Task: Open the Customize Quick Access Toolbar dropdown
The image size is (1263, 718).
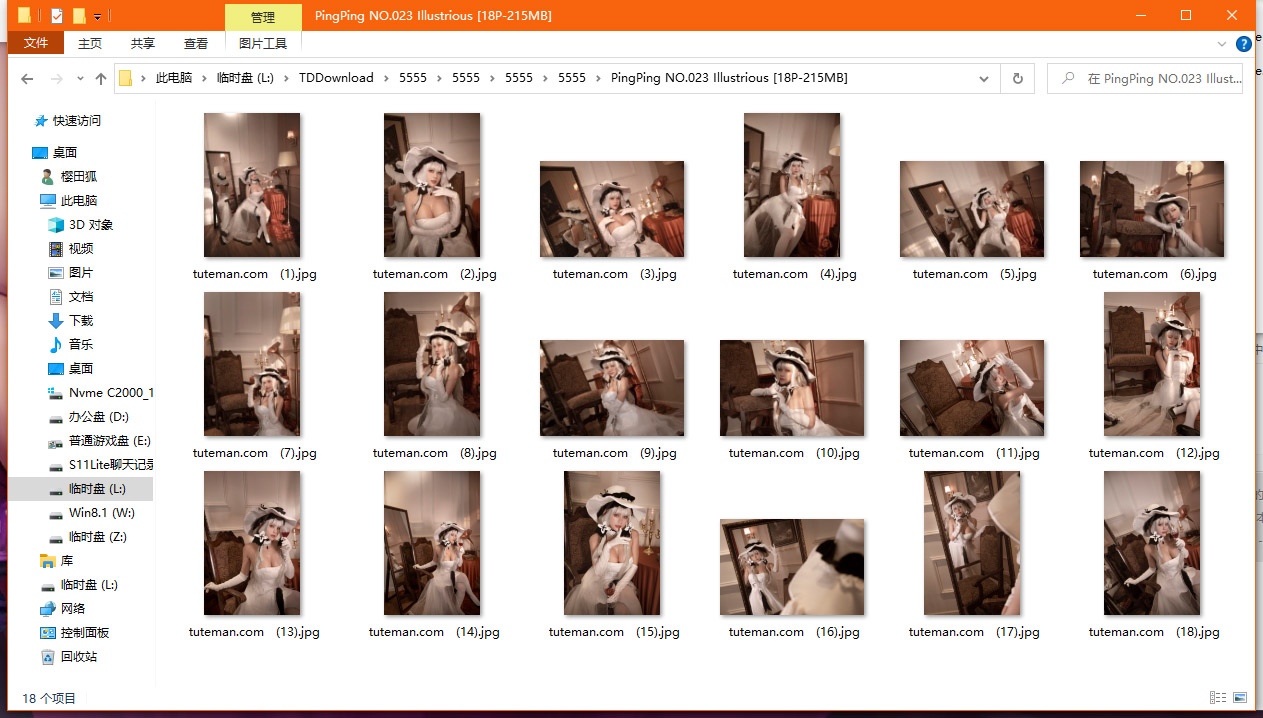Action: pyautogui.click(x=97, y=17)
